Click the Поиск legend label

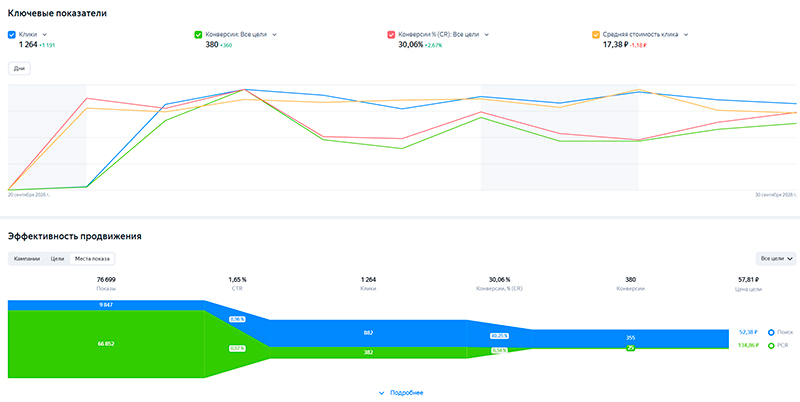[785, 332]
